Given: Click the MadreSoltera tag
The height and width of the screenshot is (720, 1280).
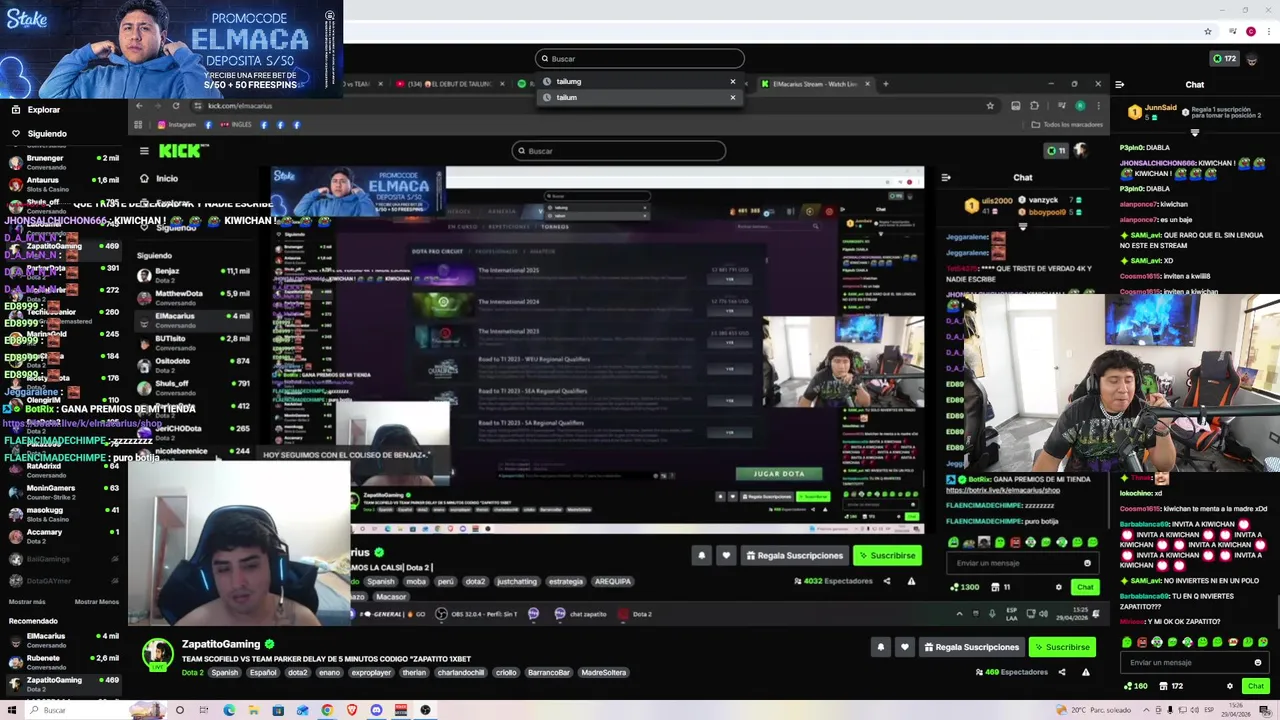Looking at the screenshot, I should coord(604,673).
